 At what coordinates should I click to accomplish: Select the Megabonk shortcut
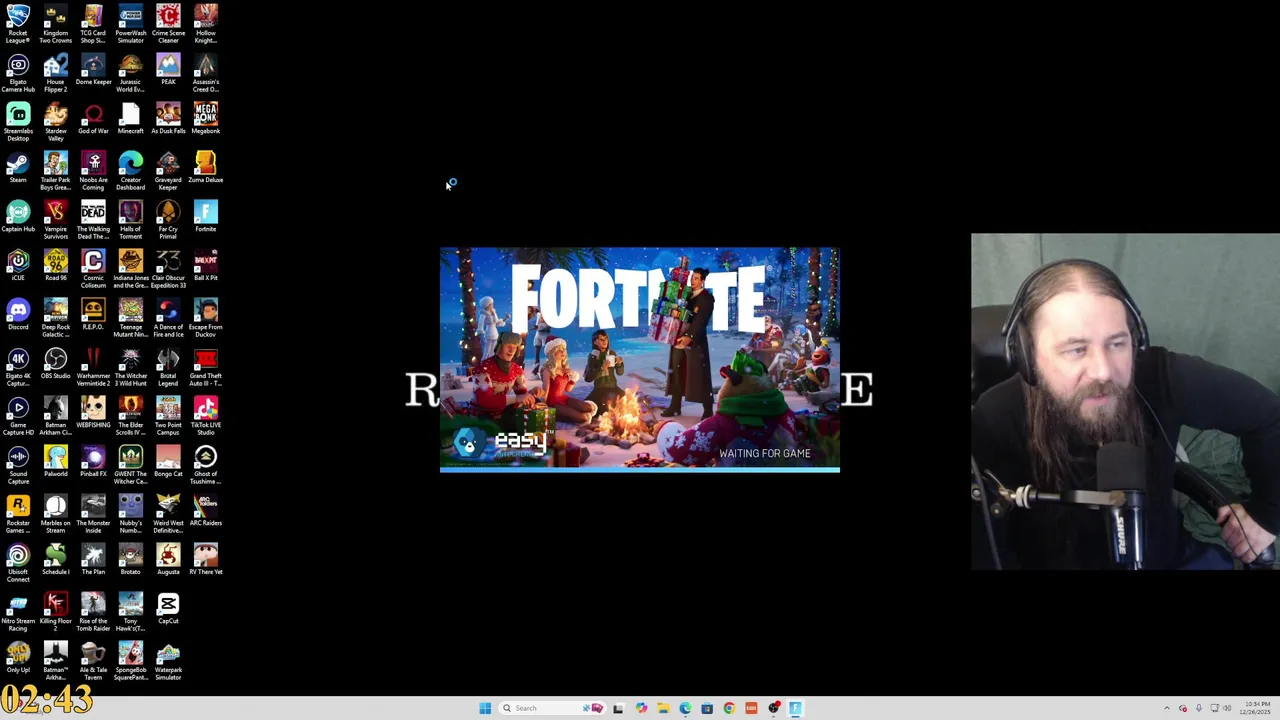pyautogui.click(x=205, y=119)
